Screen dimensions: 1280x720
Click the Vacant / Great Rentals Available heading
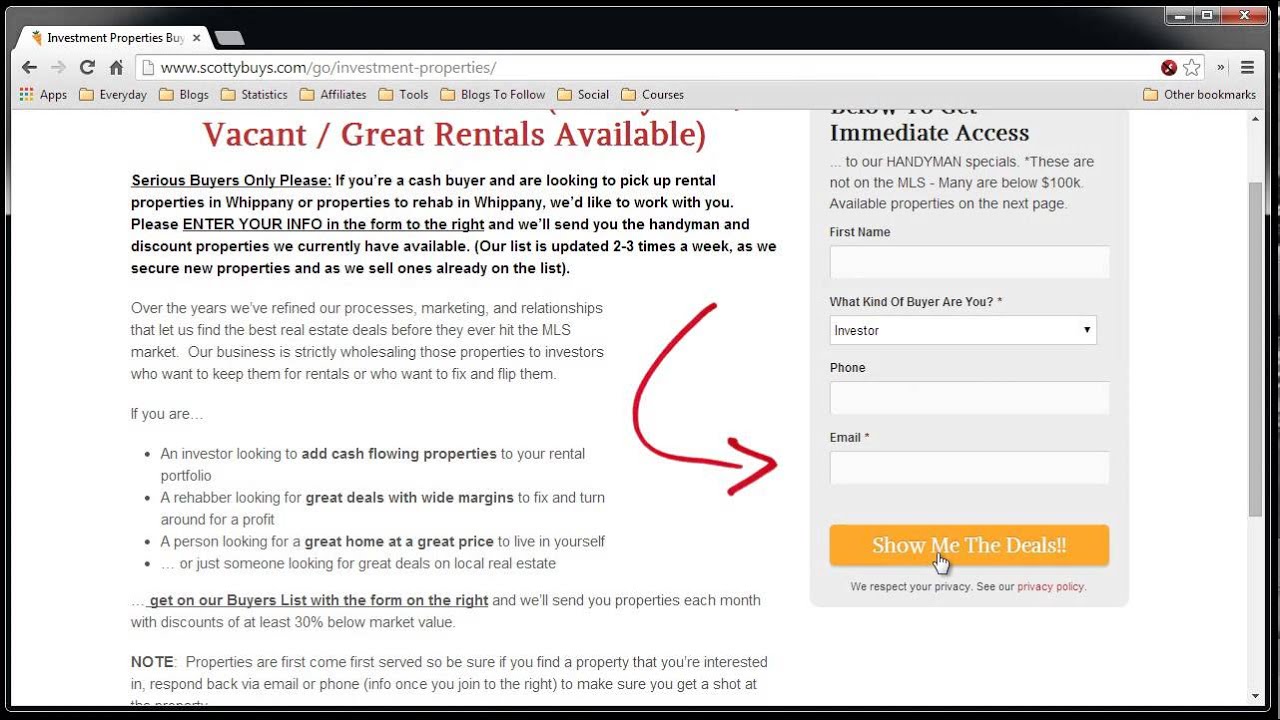pos(454,134)
